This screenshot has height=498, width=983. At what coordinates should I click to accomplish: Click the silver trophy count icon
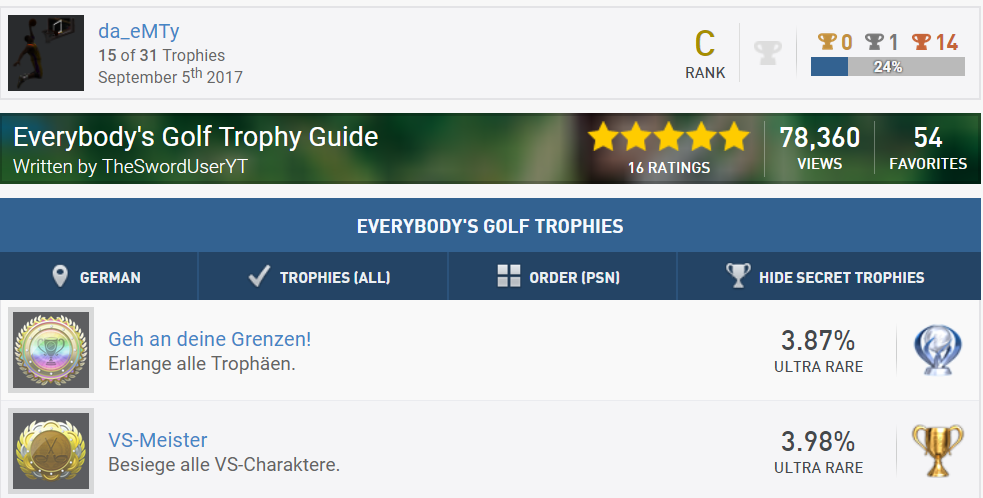[874, 42]
